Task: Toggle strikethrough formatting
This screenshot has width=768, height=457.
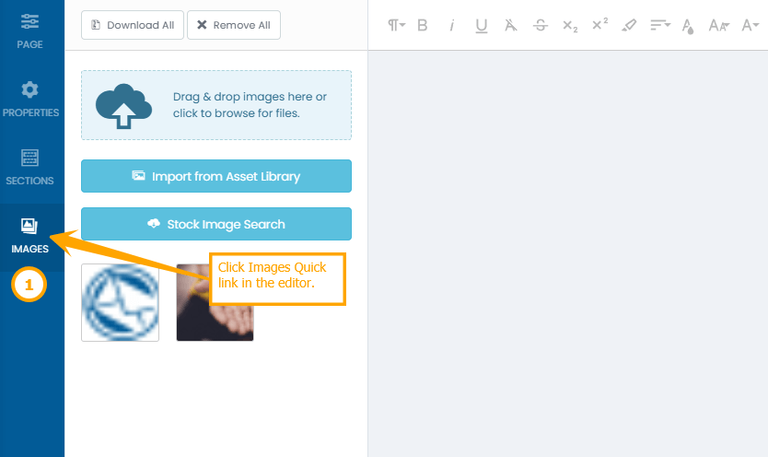Action: pos(540,25)
